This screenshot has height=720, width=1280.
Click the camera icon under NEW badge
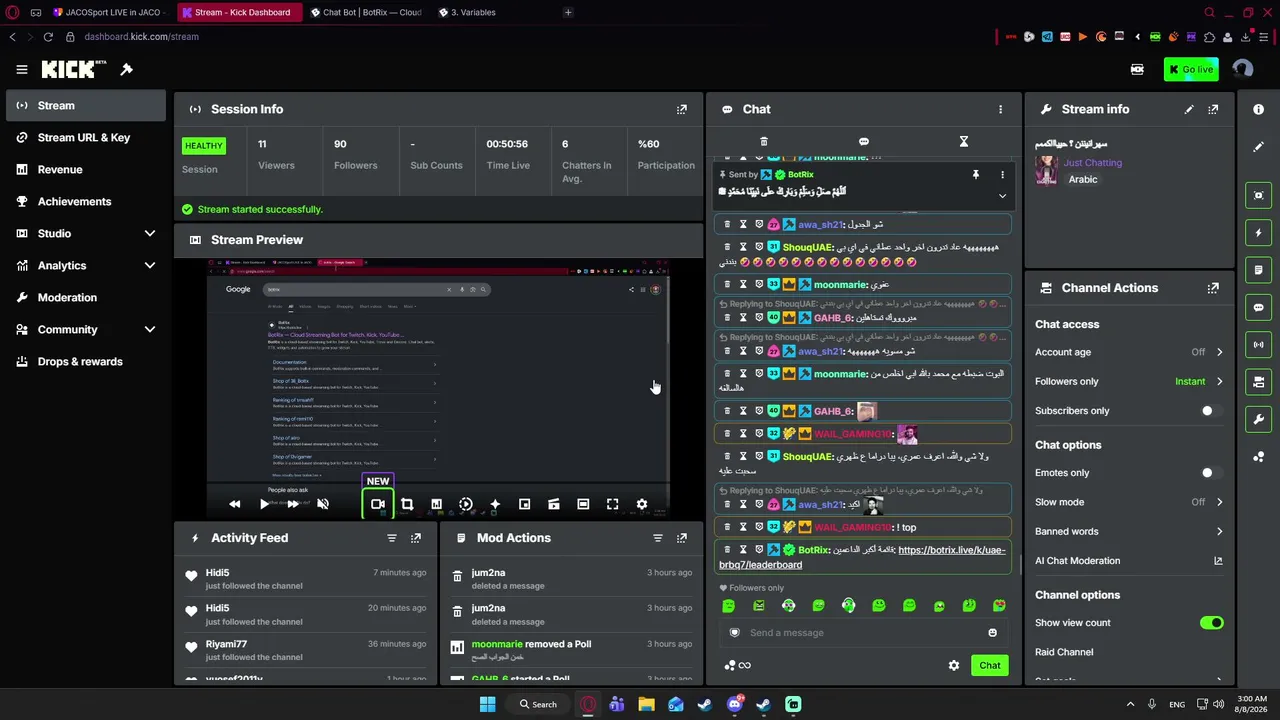tap(378, 504)
